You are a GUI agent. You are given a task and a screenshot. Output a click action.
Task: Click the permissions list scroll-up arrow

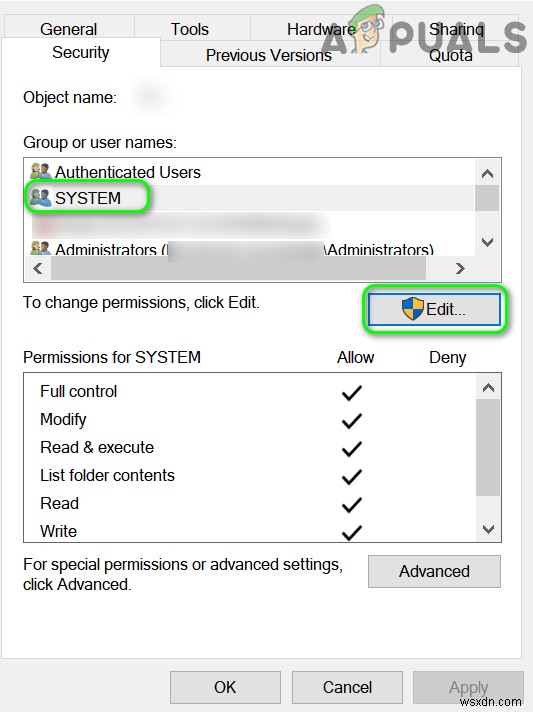tap(489, 387)
